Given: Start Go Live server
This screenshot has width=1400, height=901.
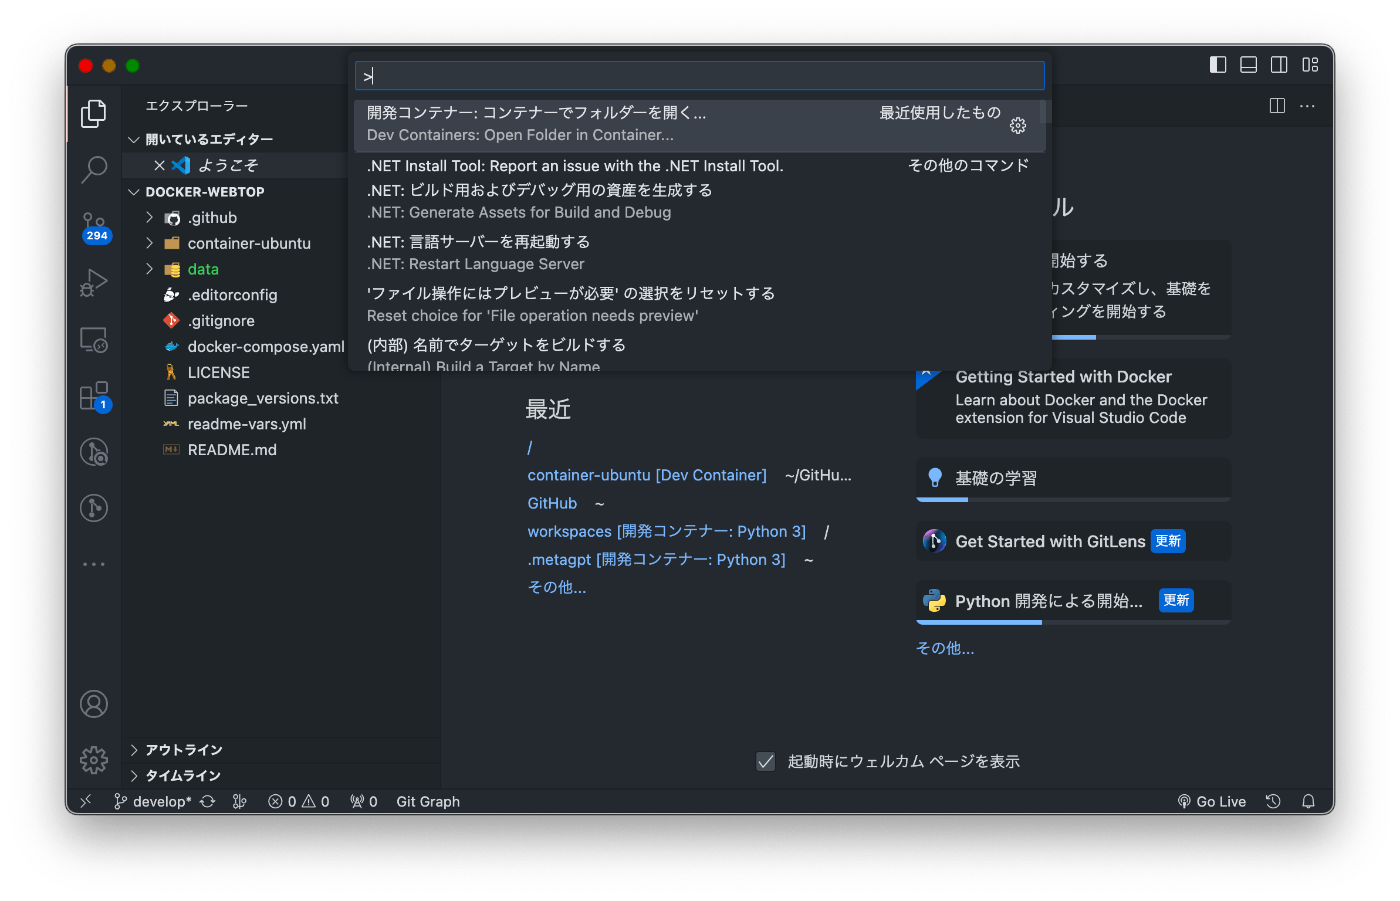Looking at the screenshot, I should [1212, 801].
